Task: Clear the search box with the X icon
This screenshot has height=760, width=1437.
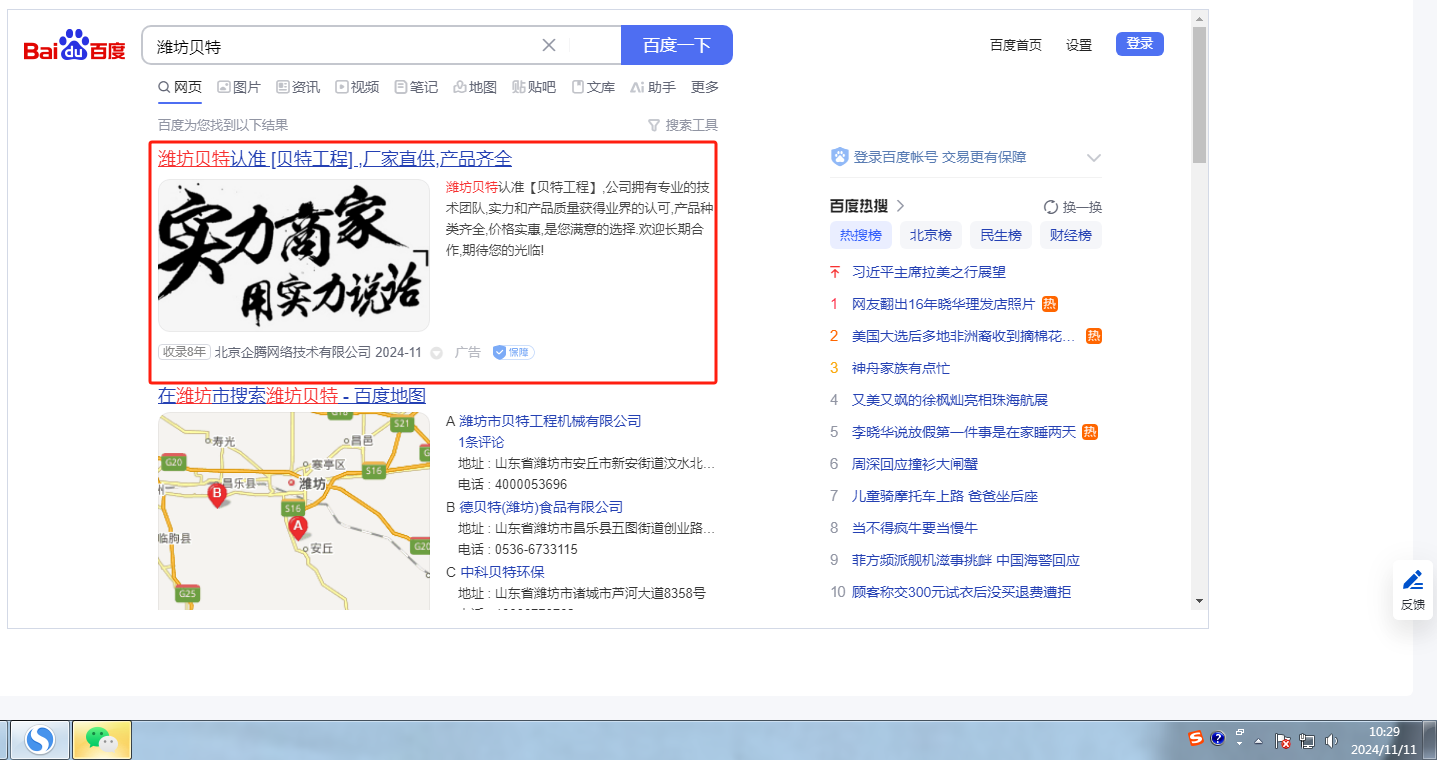Action: point(549,45)
